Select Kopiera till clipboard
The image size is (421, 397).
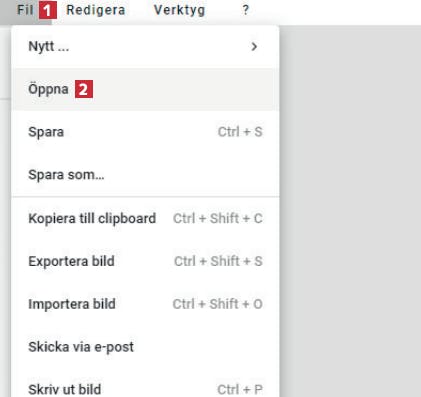[145, 219]
